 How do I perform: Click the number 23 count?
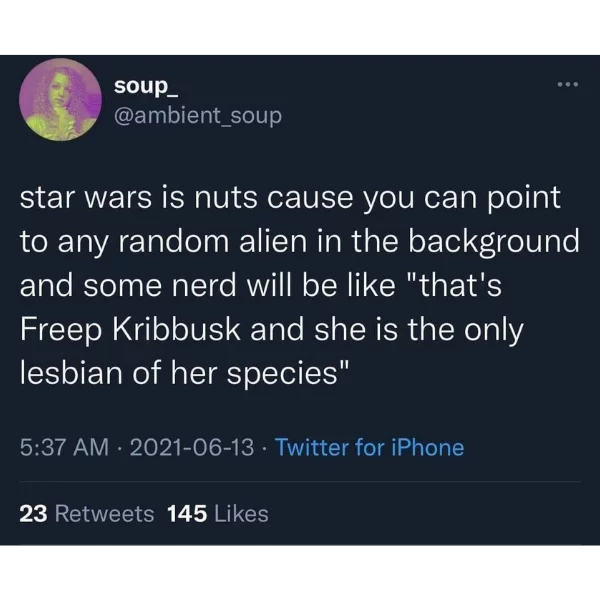click(33, 514)
